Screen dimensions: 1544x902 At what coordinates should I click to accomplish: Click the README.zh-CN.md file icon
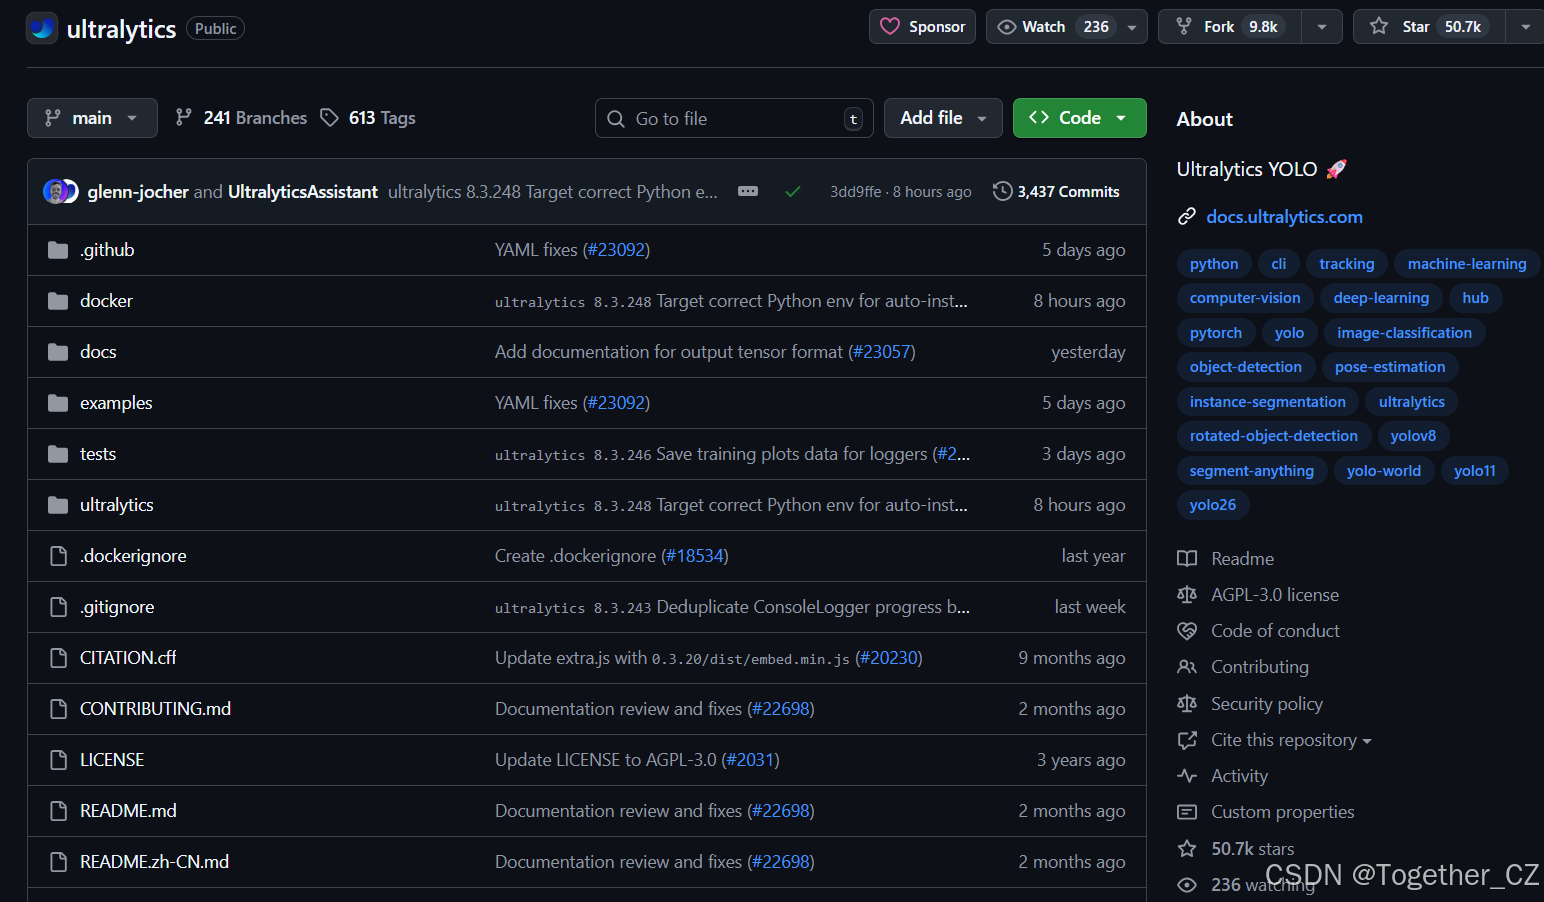click(x=58, y=862)
